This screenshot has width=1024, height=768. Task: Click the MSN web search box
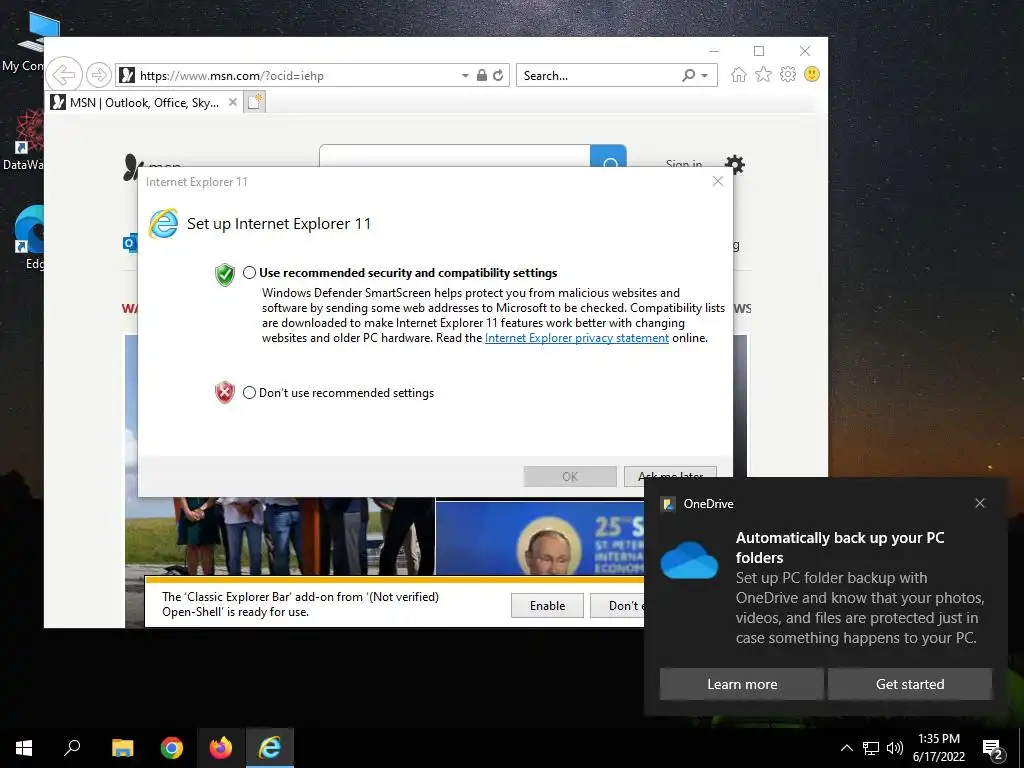(455, 155)
